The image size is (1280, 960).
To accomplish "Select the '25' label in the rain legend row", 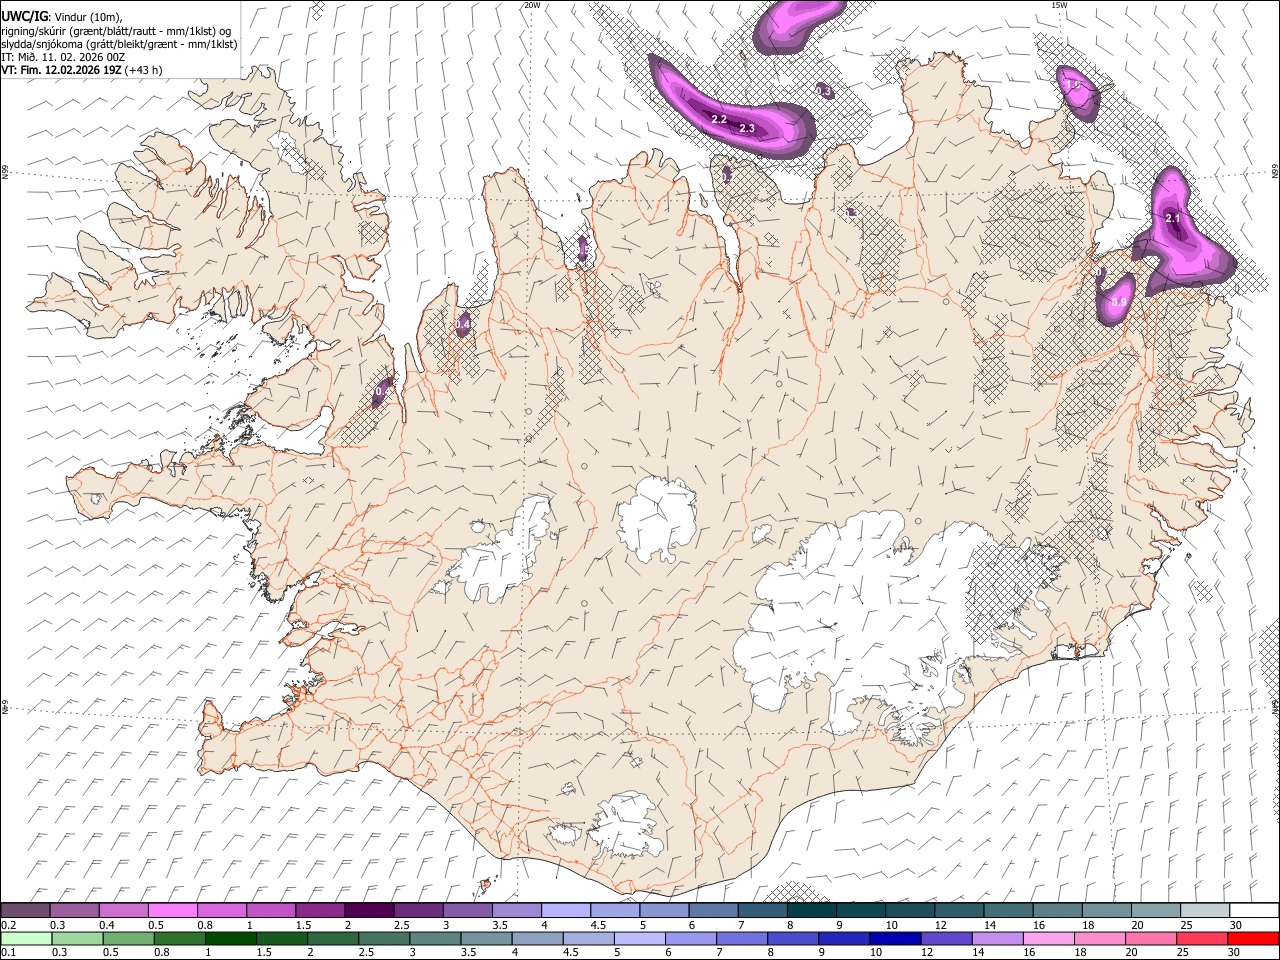I will 1184,953.
